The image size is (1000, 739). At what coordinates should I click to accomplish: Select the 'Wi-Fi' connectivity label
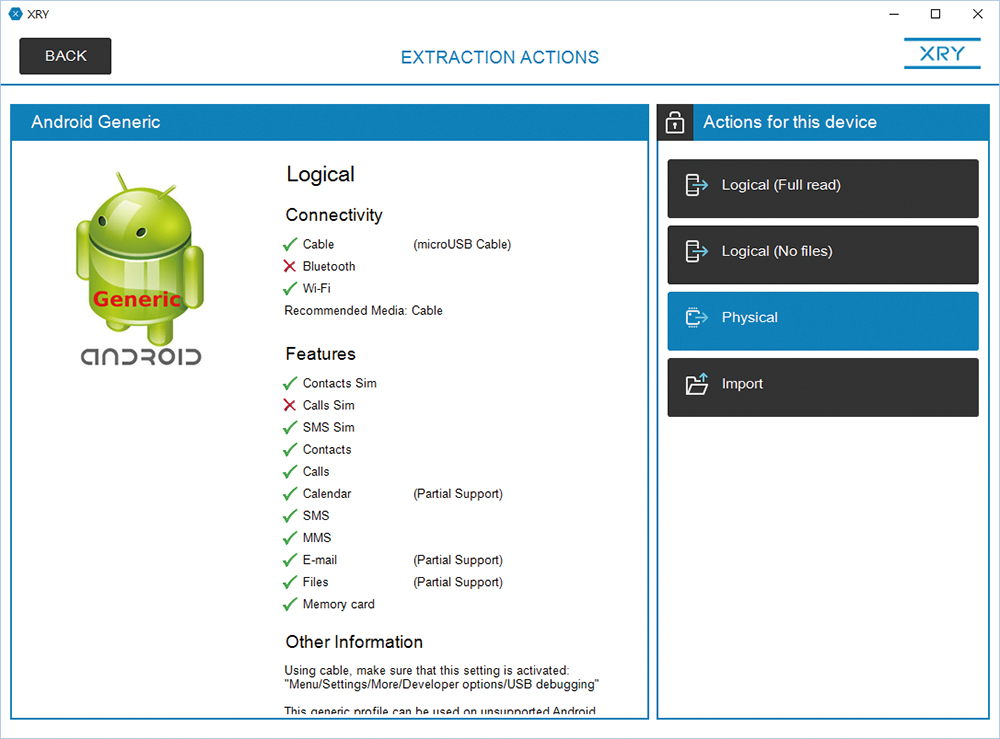(317, 288)
